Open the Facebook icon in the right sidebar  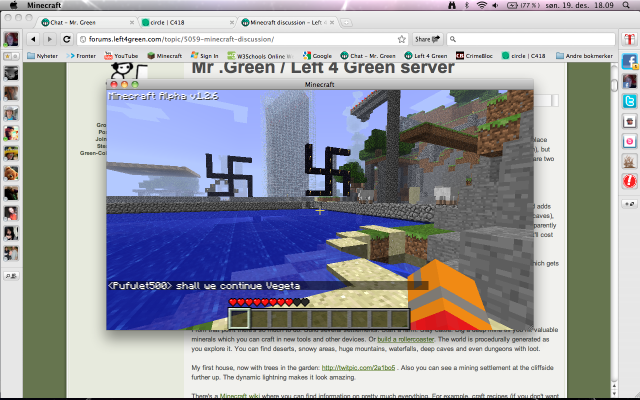[x=629, y=62]
